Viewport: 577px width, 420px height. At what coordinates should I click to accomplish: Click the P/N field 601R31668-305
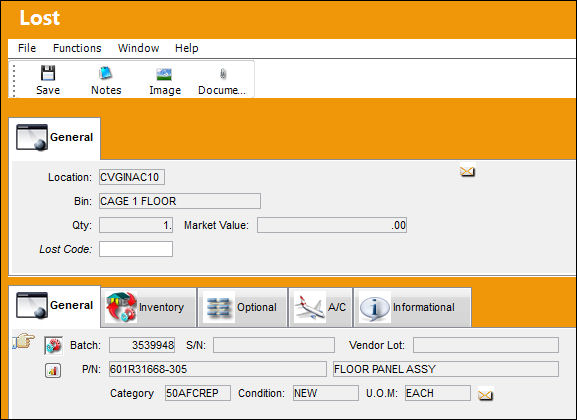click(217, 369)
